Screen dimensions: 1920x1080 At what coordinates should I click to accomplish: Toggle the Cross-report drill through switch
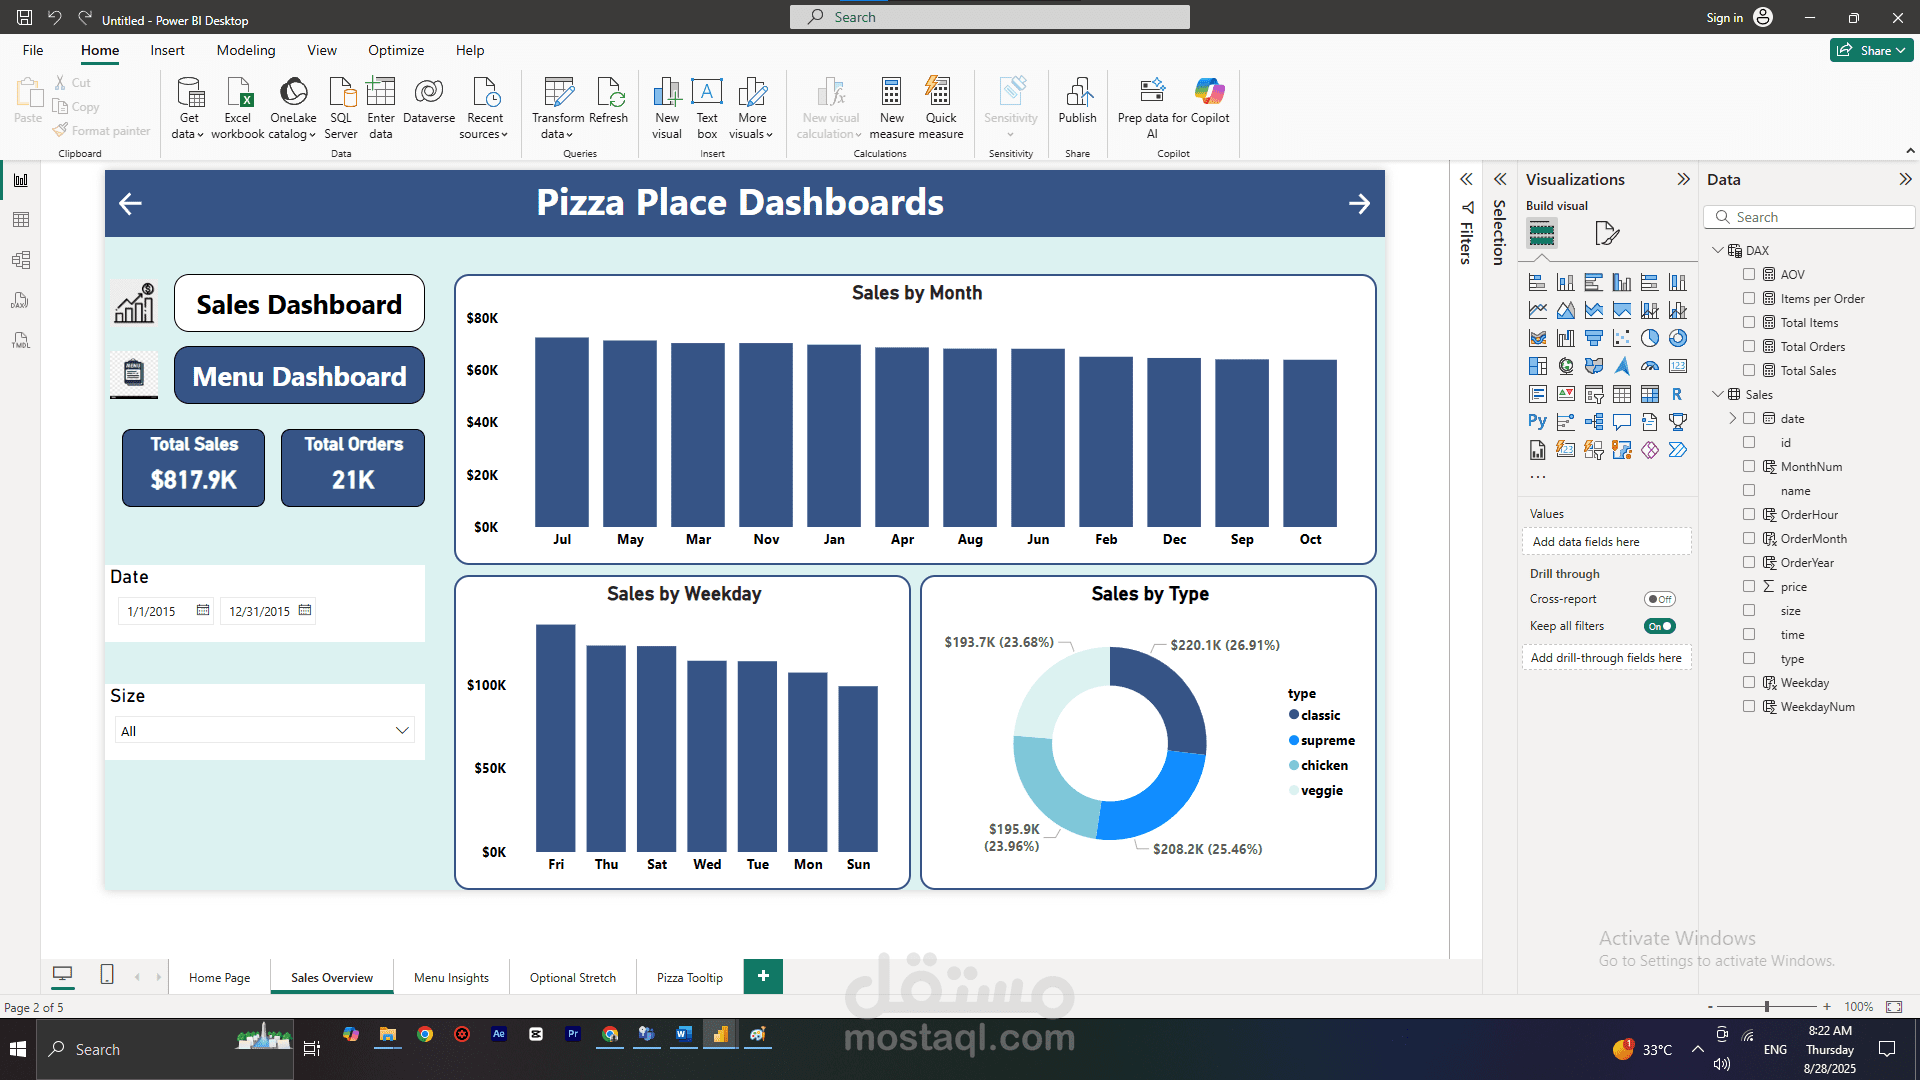pyautogui.click(x=1659, y=599)
